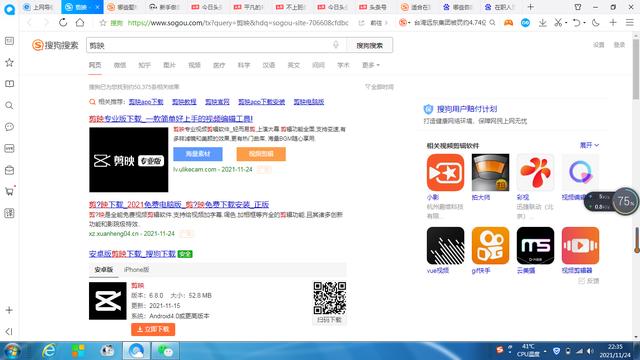
Task: Click the blue 海量素材 button
Action: [198, 154]
